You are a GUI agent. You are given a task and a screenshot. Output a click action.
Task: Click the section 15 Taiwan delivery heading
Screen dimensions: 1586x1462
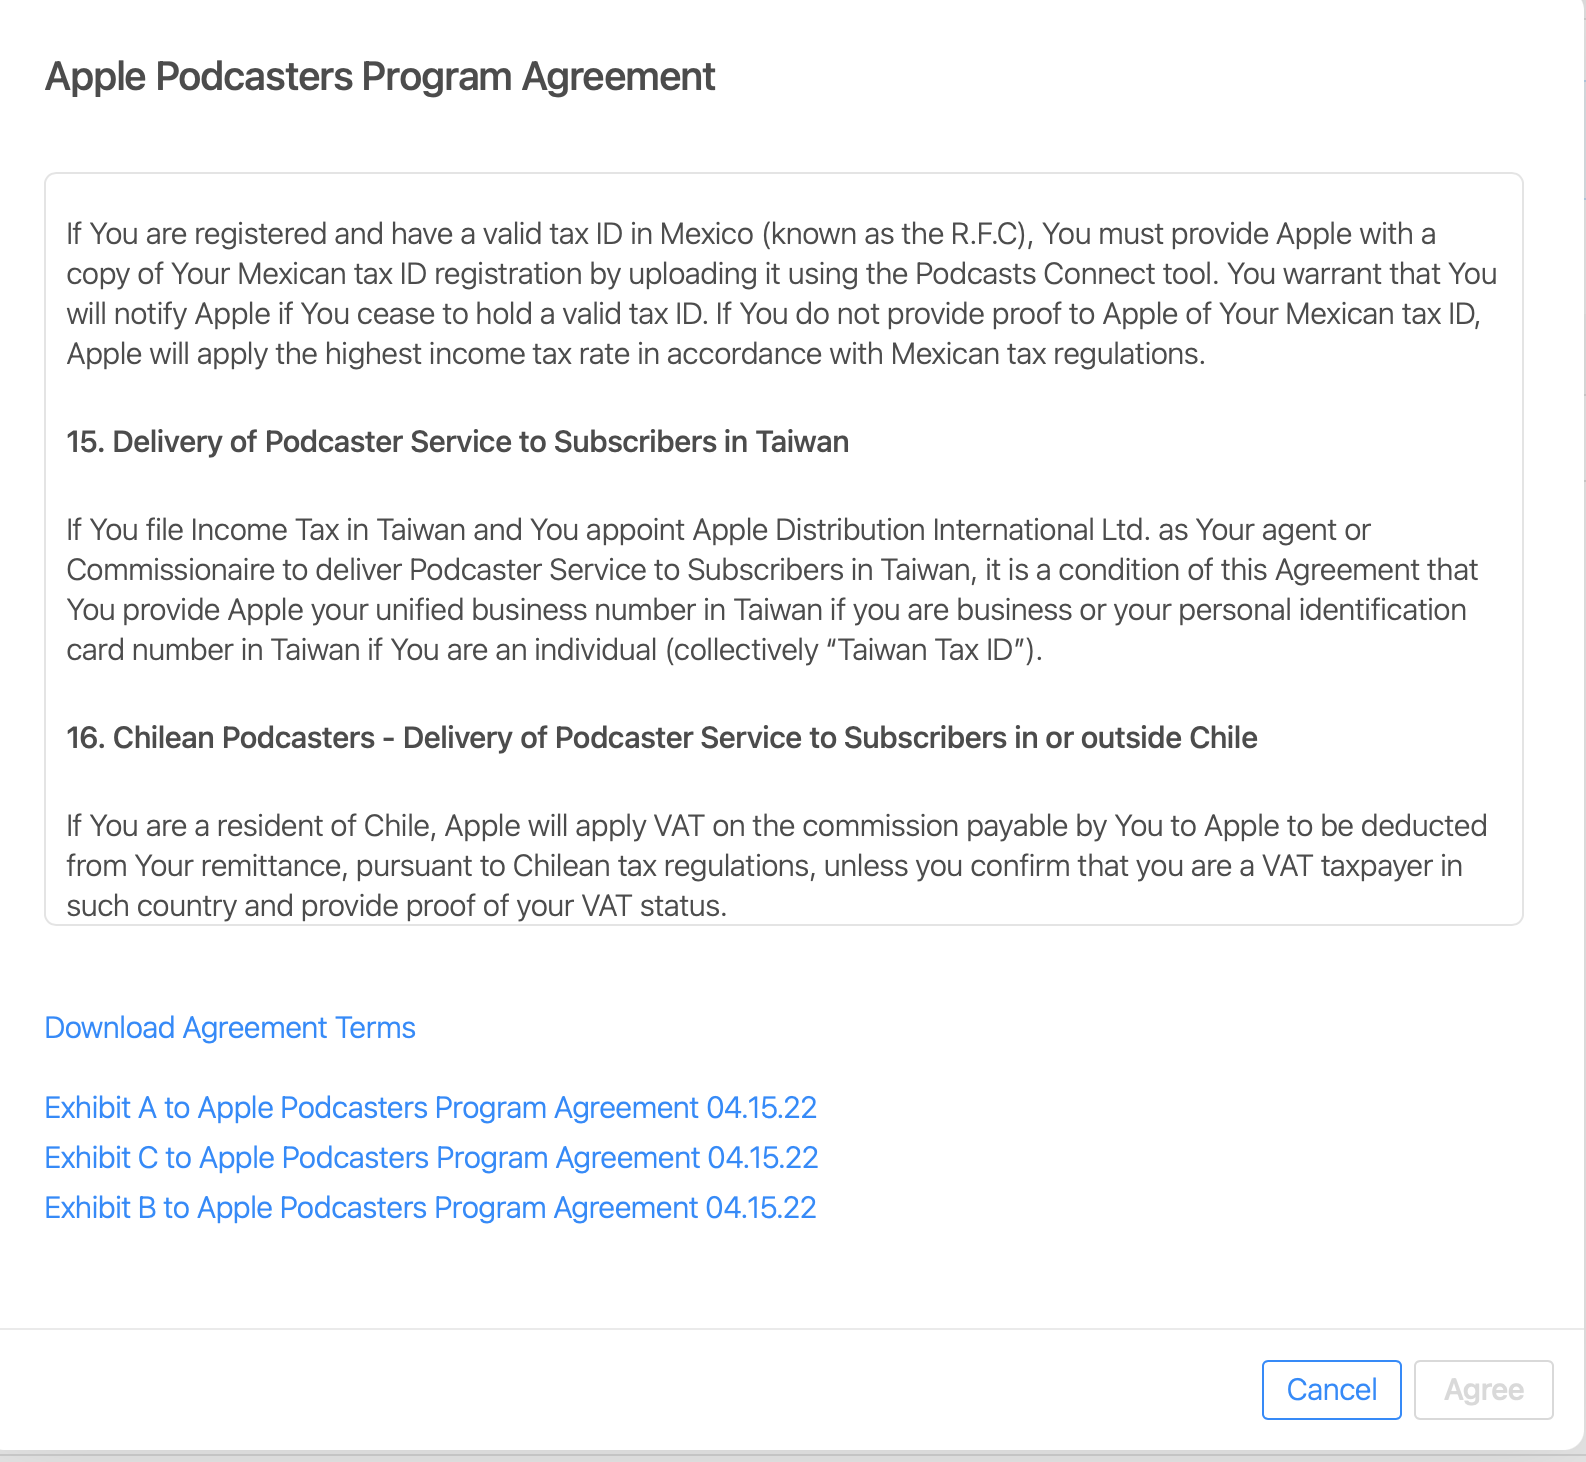pyautogui.click(x=458, y=442)
